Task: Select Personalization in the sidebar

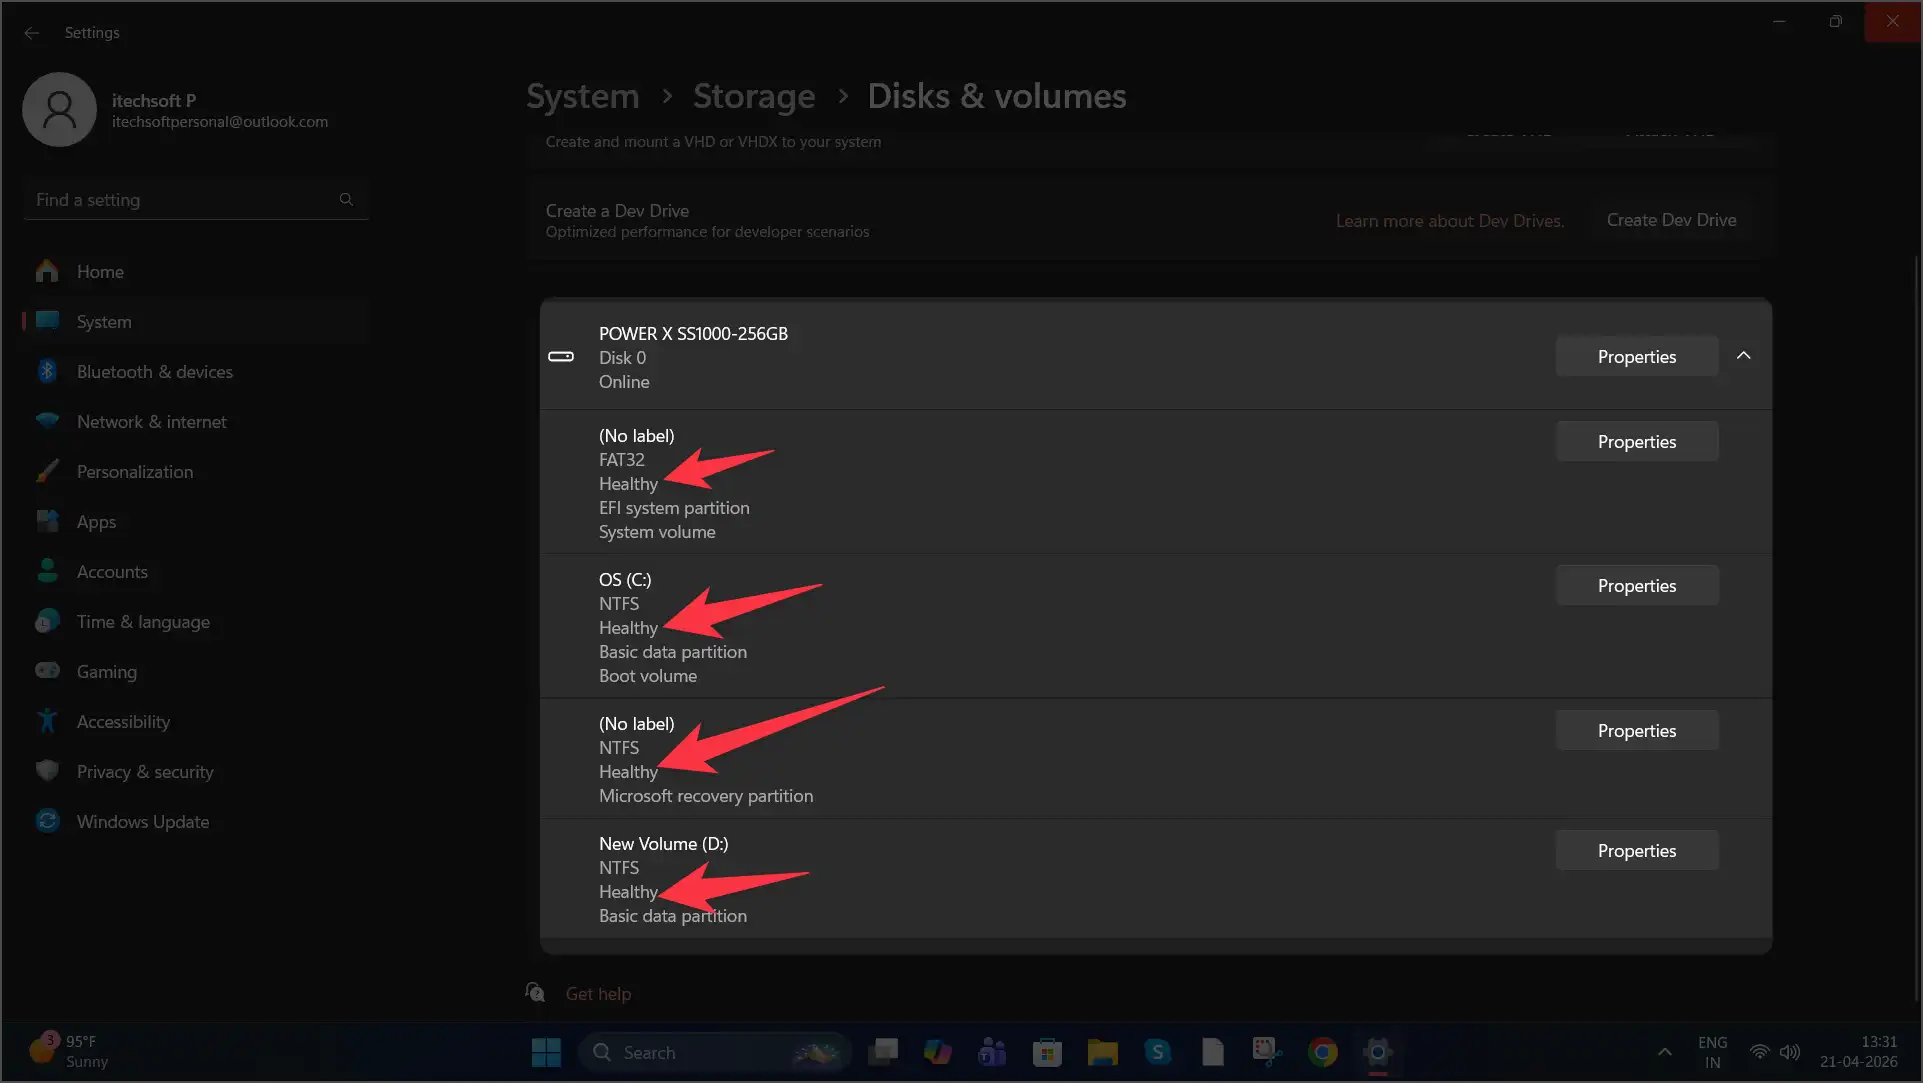Action: point(135,471)
